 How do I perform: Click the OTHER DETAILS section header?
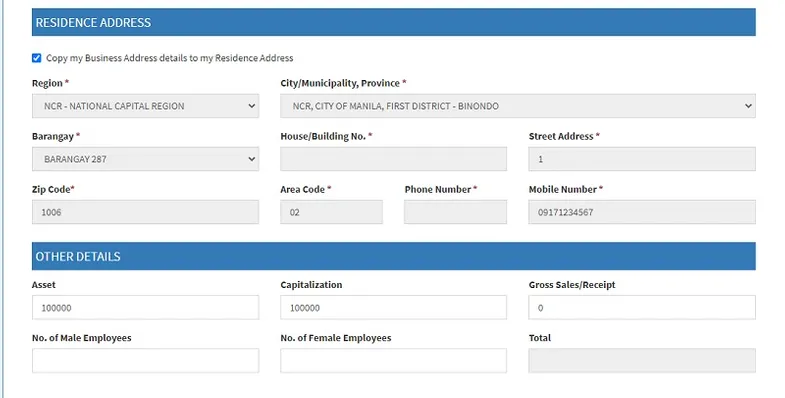(x=394, y=256)
